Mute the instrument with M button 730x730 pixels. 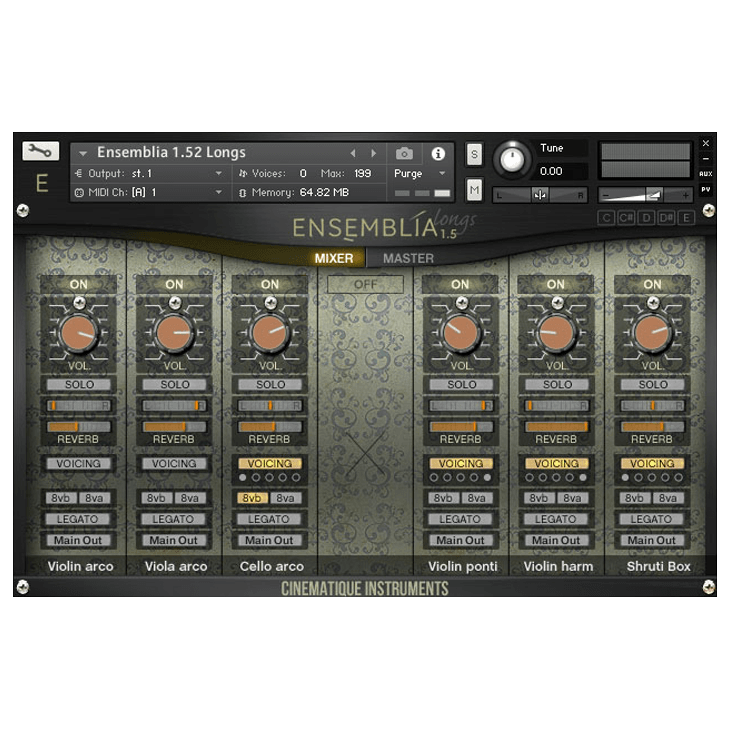click(x=474, y=190)
